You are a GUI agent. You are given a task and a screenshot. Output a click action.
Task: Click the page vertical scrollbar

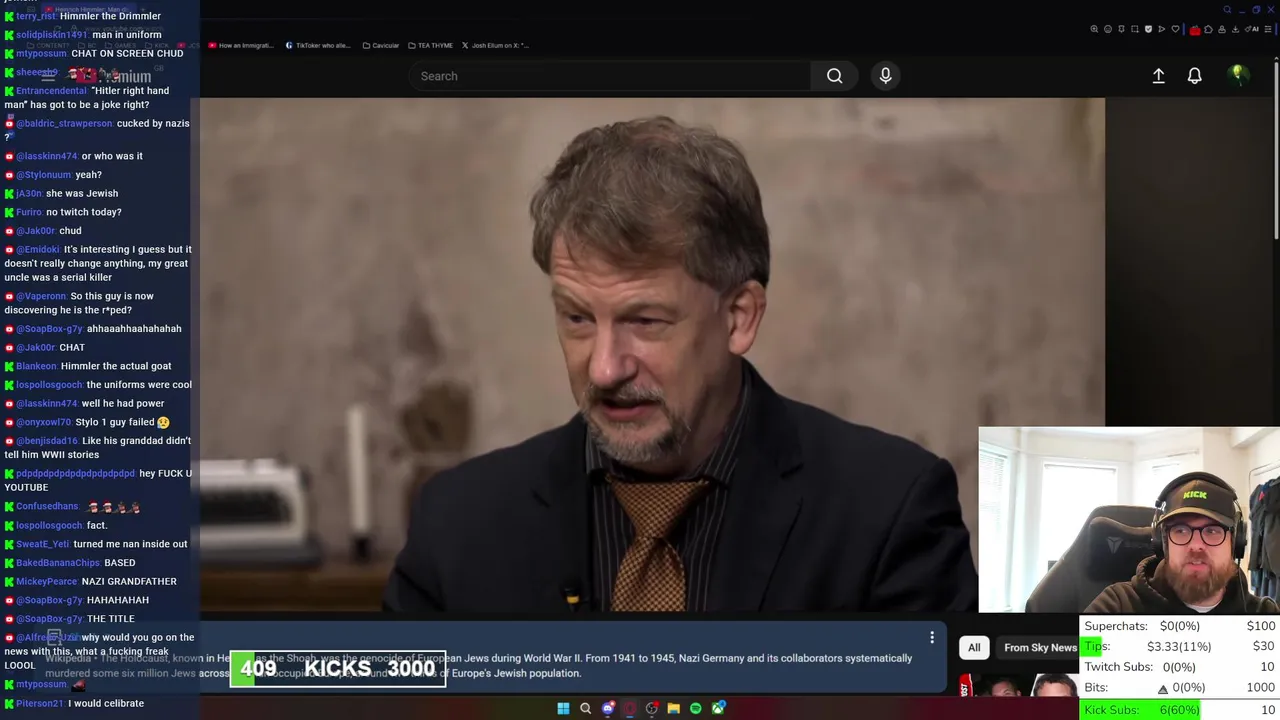coord(1276,150)
